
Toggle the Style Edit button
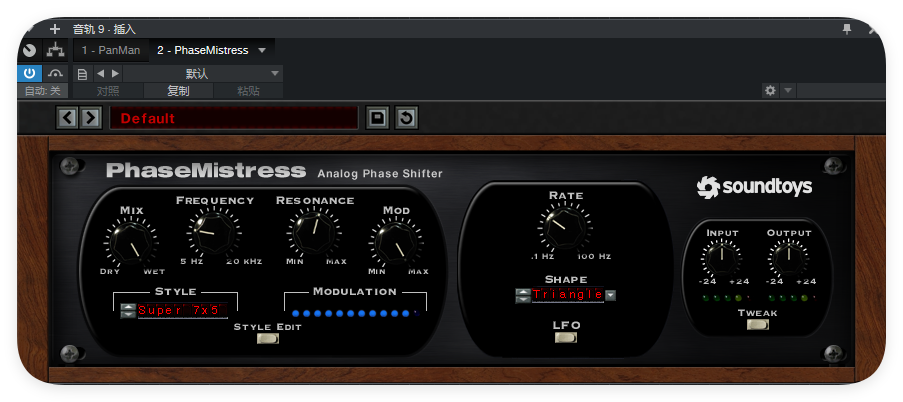click(x=268, y=338)
